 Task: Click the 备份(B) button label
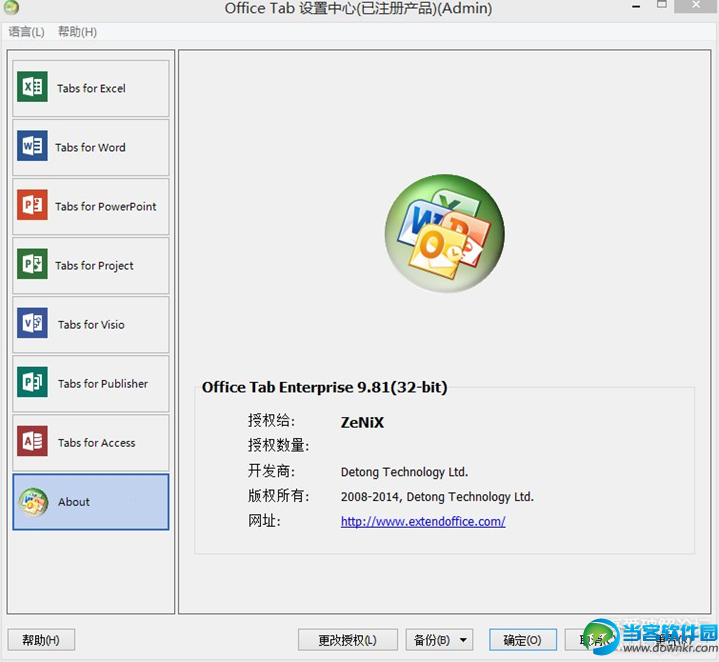point(431,640)
